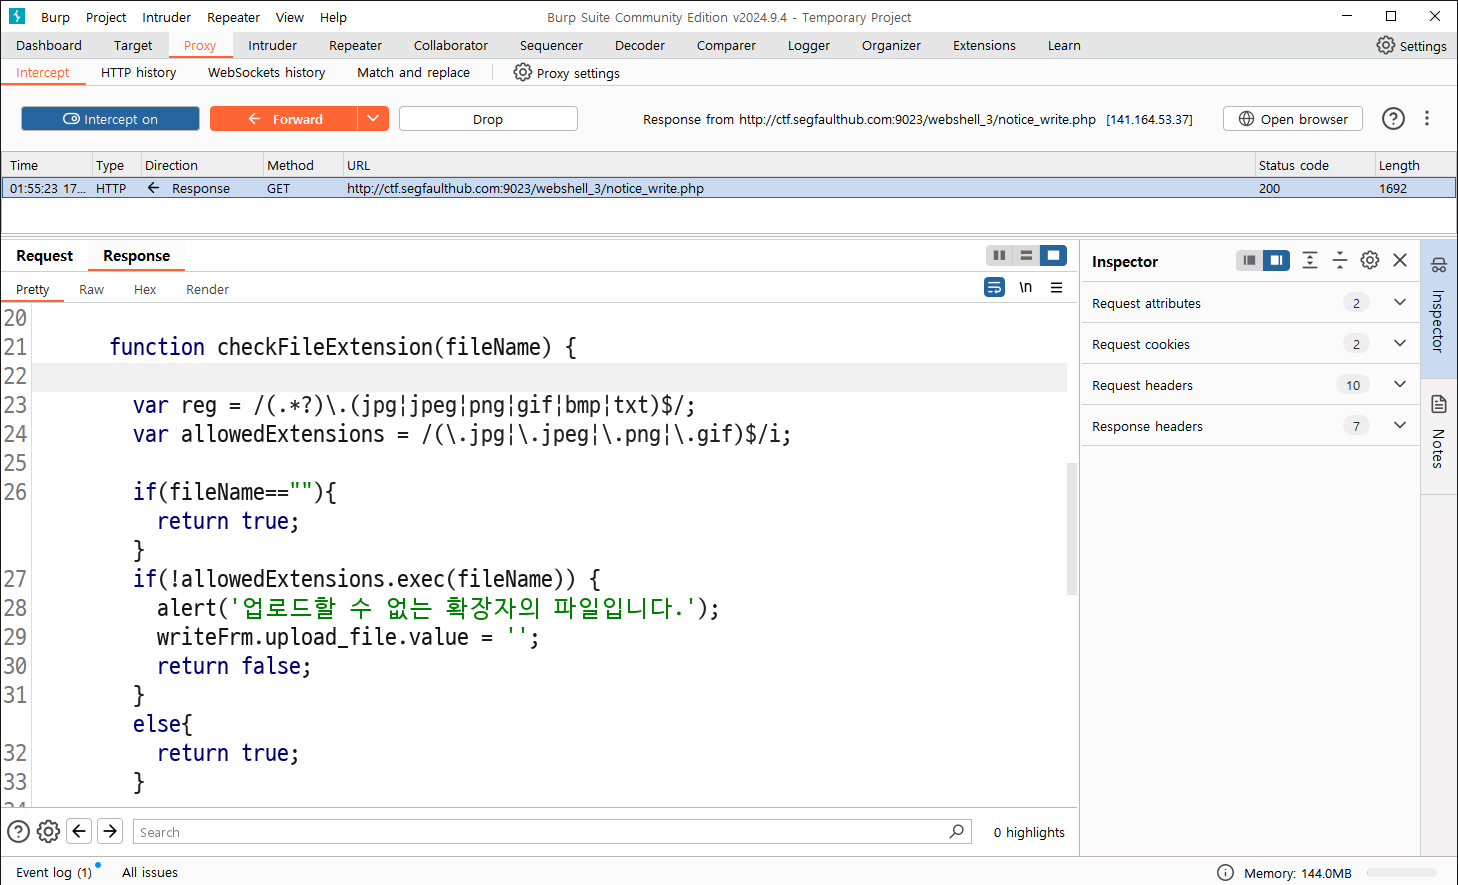Toggle showing non-printable characters (\n)
The image size is (1458, 885).
(1025, 287)
